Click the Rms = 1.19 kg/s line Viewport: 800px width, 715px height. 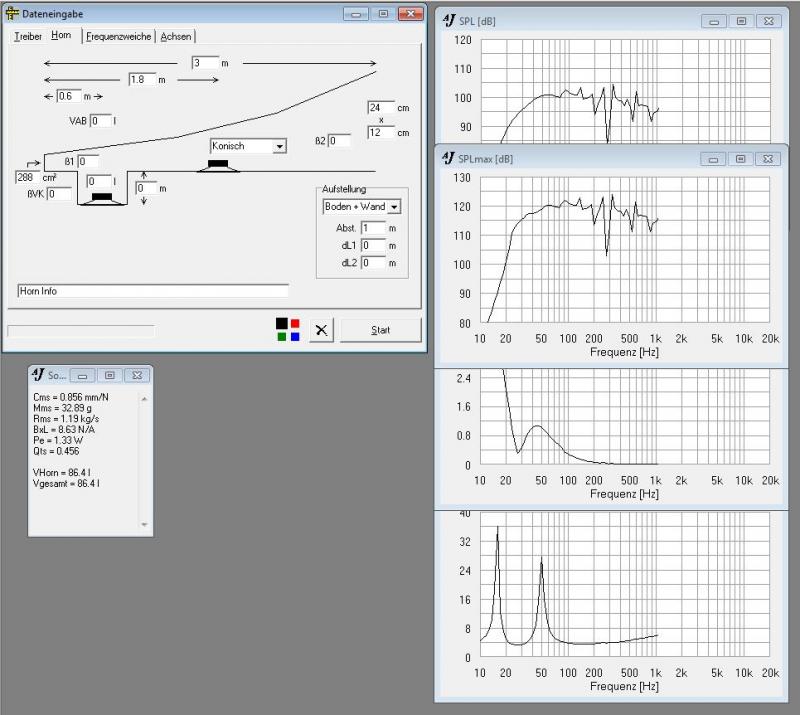click(66, 419)
